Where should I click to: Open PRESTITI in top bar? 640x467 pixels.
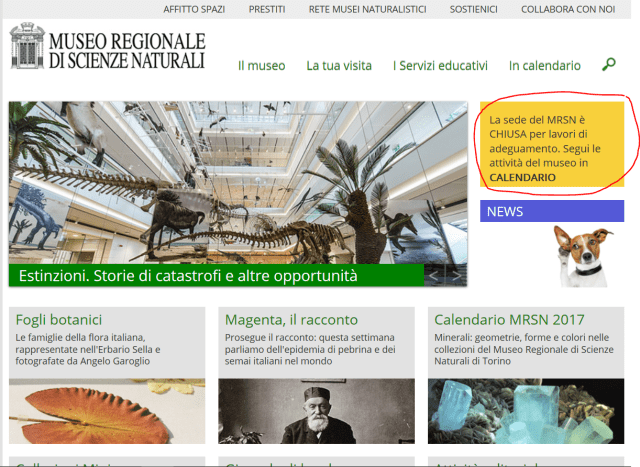tap(267, 9)
